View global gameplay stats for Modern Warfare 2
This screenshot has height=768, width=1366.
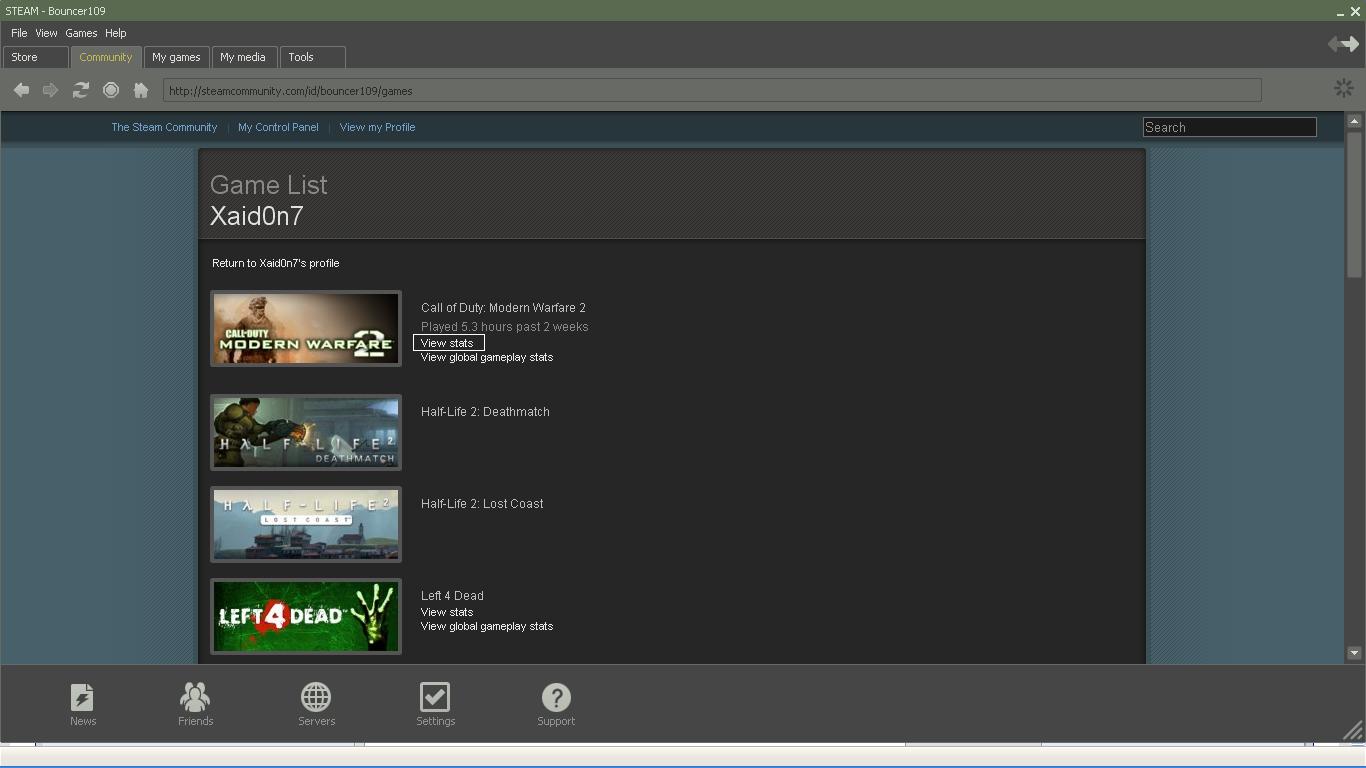click(487, 357)
